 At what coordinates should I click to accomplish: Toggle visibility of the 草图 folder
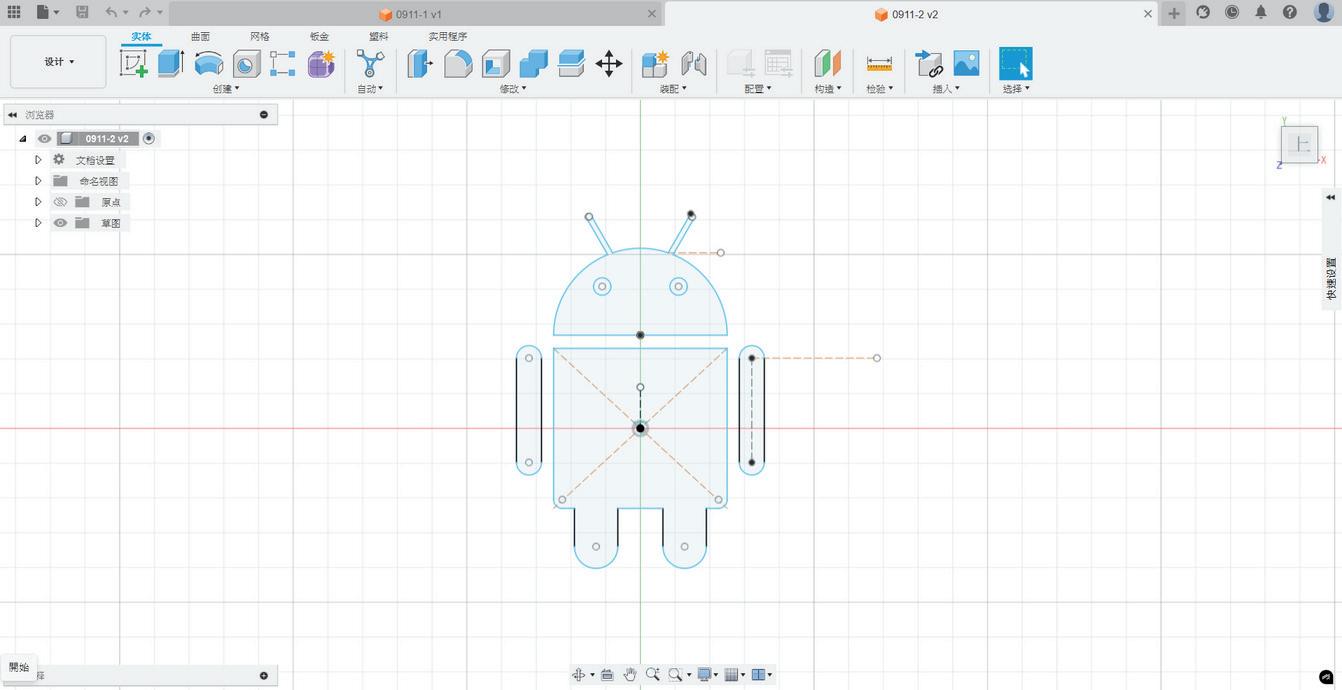point(60,223)
